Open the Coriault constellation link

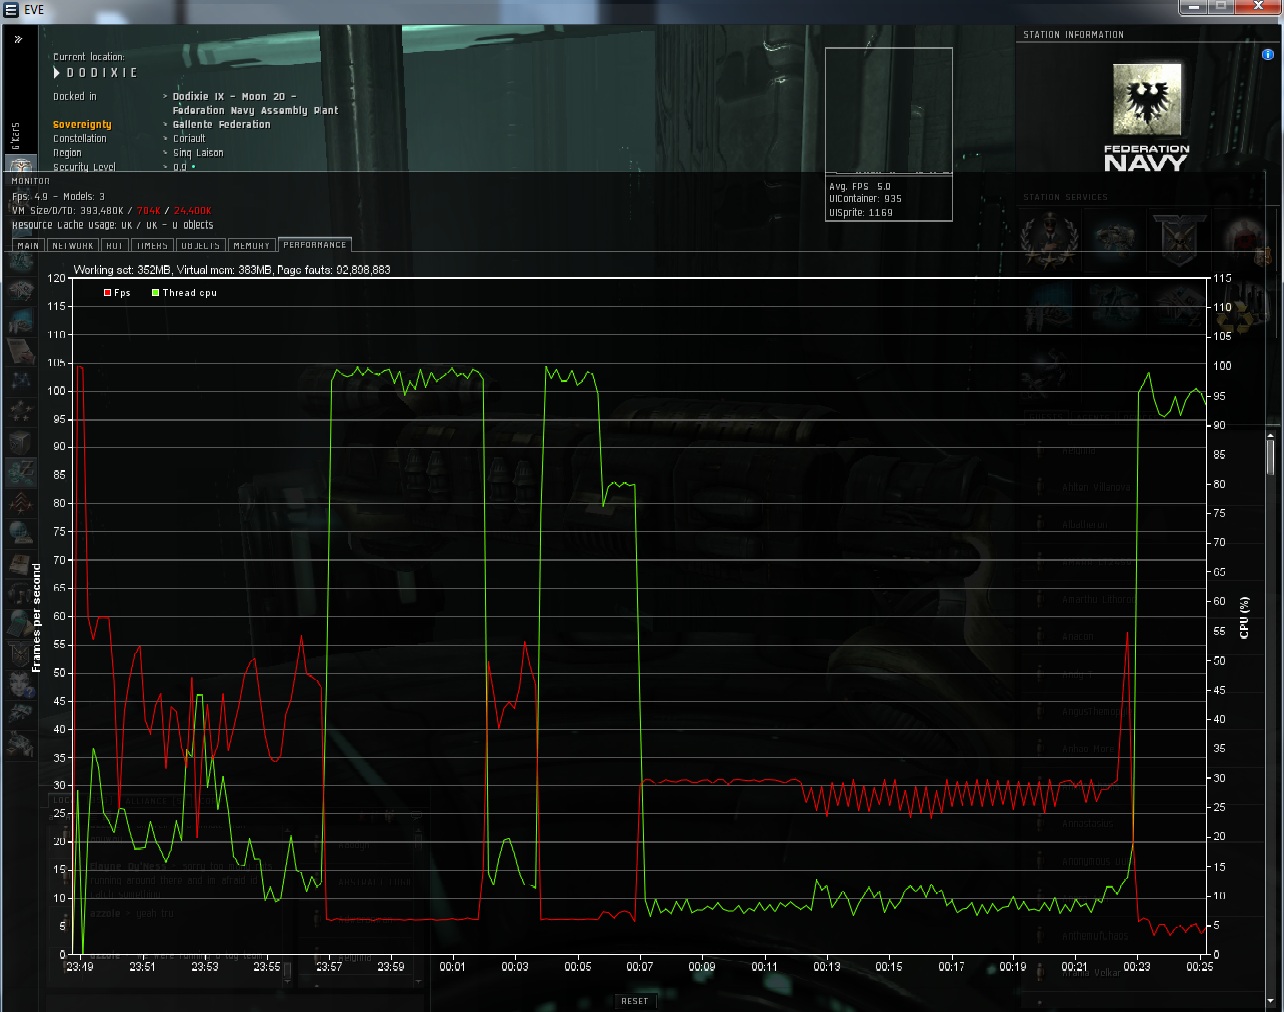[x=189, y=139]
